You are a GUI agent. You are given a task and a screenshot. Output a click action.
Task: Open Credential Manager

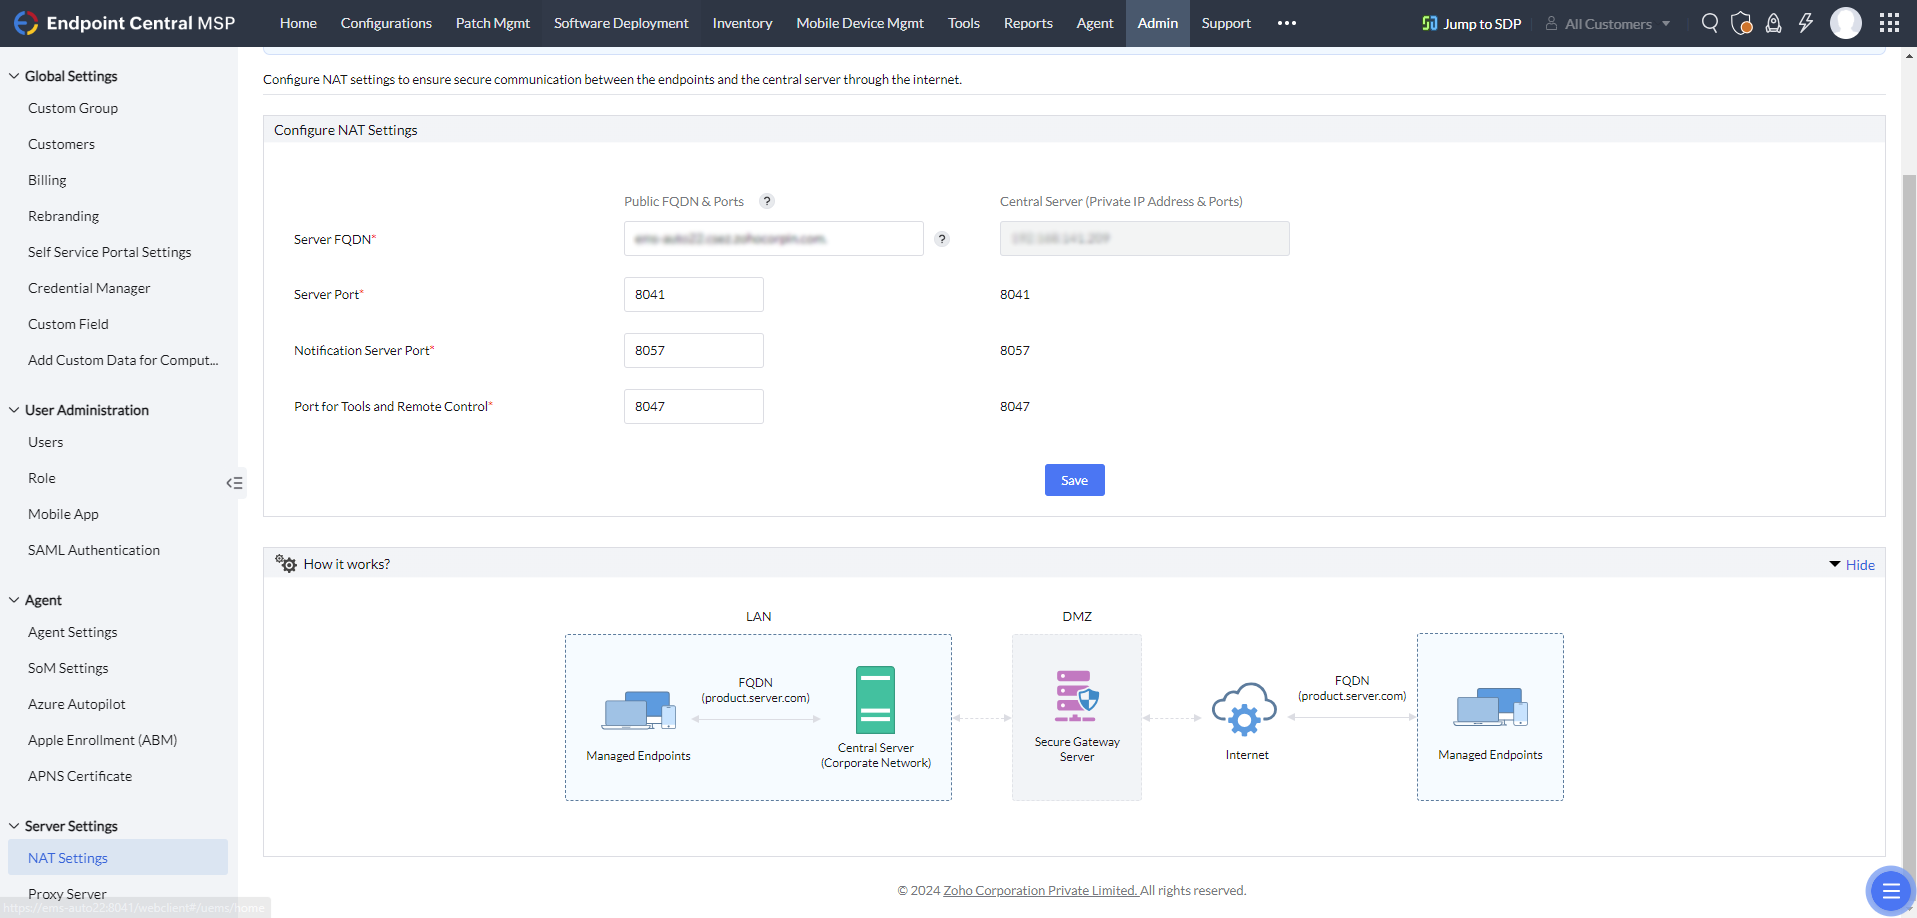[89, 288]
